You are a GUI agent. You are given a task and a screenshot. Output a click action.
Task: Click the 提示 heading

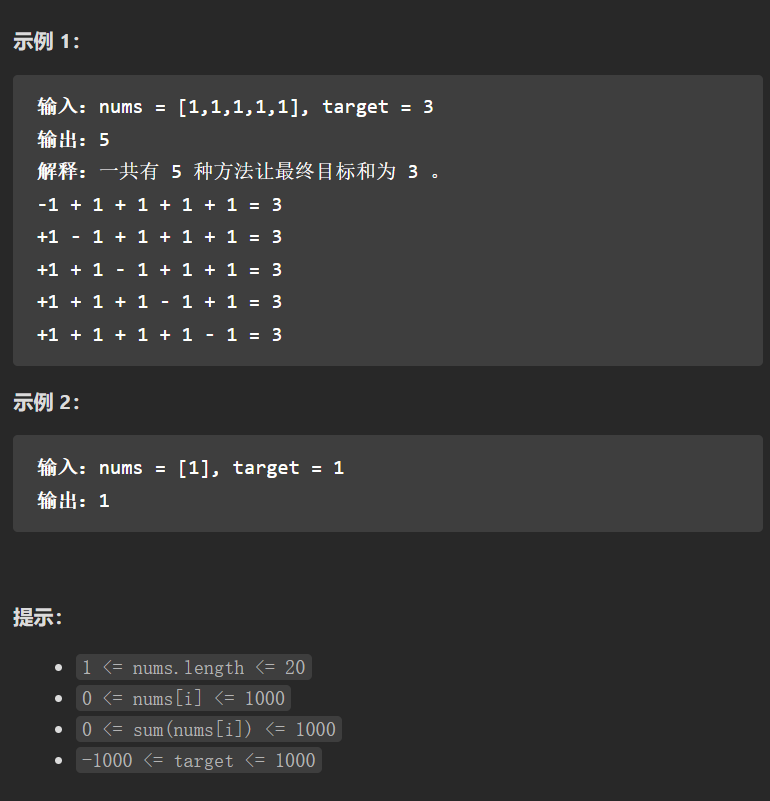point(37,617)
